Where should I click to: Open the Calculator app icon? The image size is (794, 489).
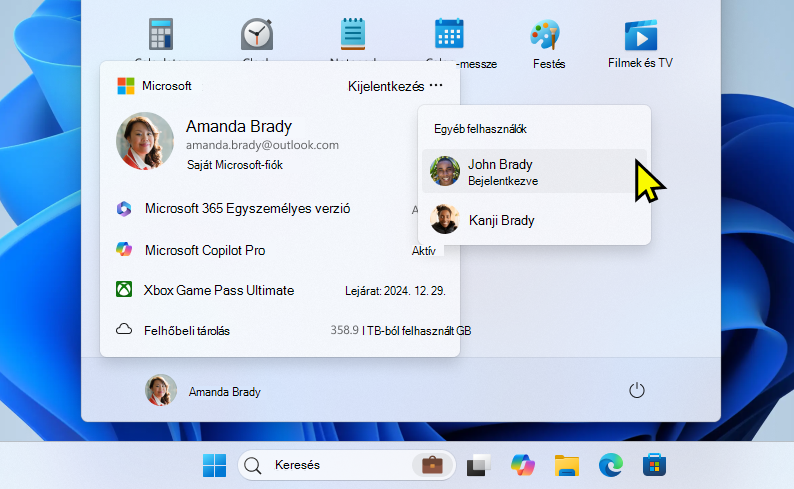tap(161, 34)
